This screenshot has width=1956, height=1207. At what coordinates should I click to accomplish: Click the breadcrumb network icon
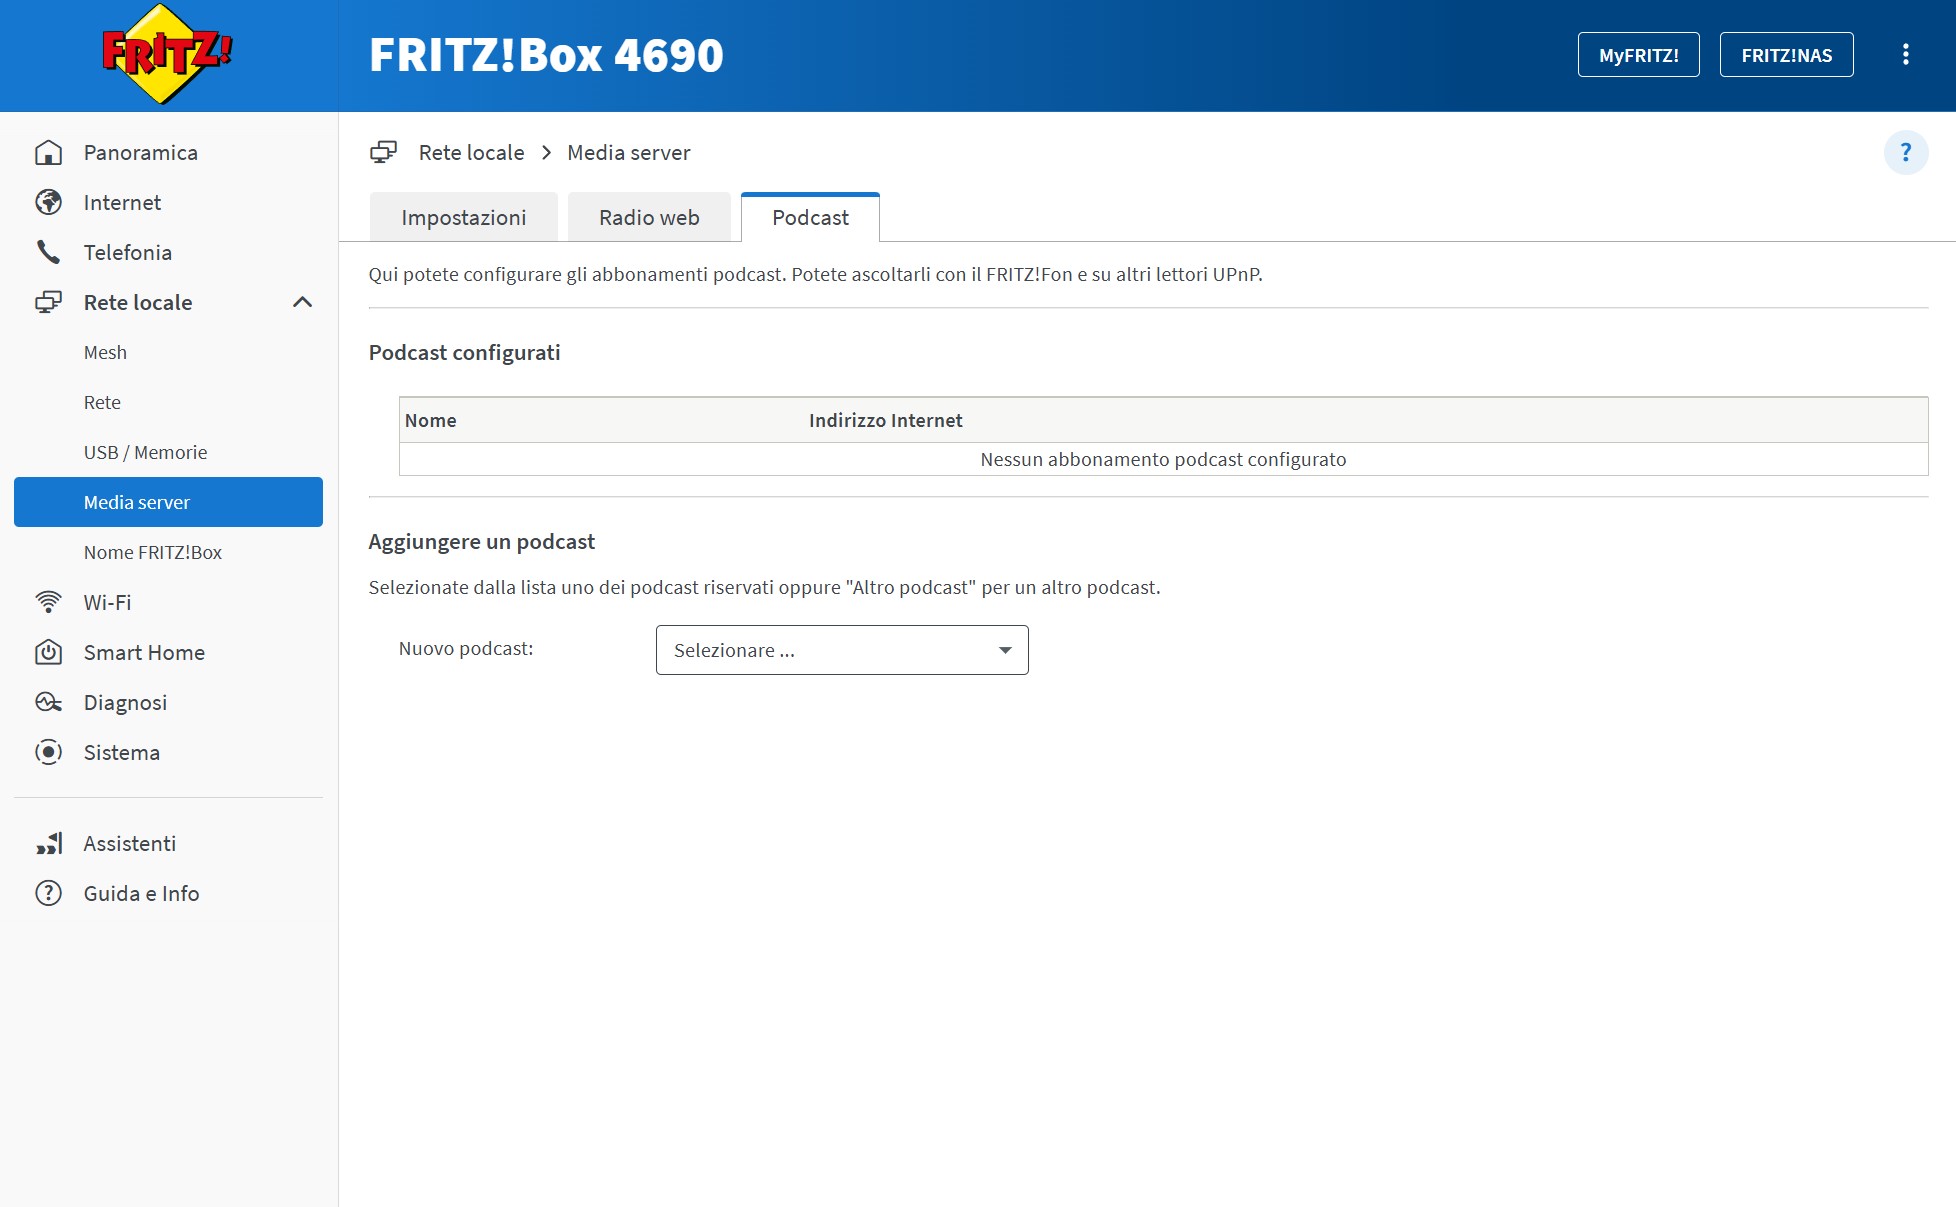pos(383,152)
